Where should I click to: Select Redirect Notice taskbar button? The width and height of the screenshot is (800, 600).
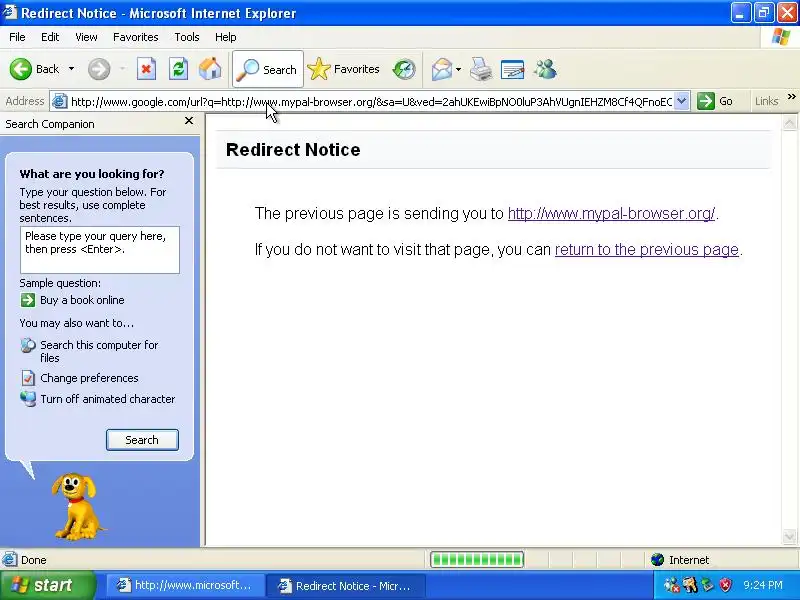pyautogui.click(x=345, y=585)
